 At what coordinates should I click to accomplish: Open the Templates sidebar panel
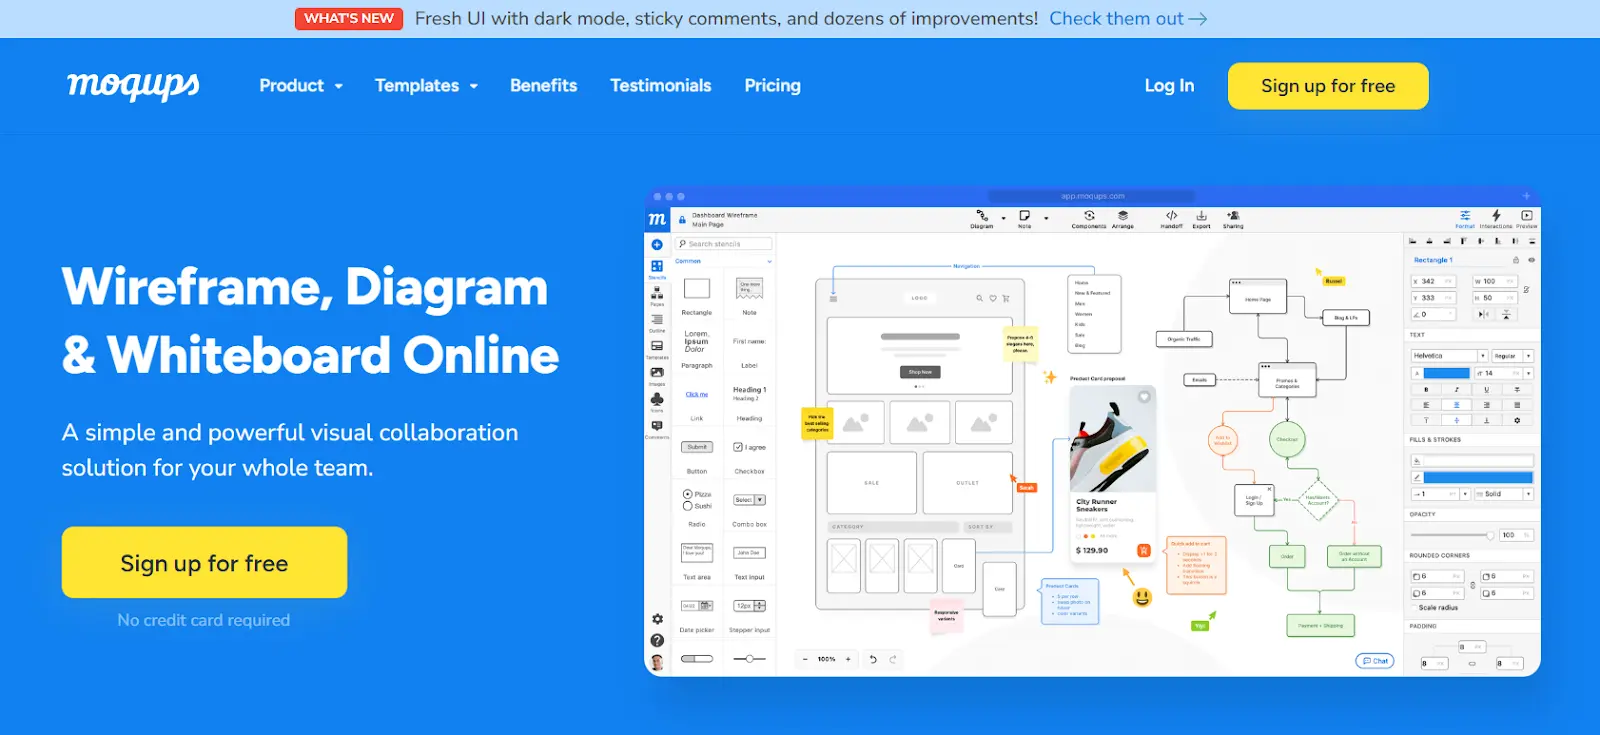pos(657,349)
